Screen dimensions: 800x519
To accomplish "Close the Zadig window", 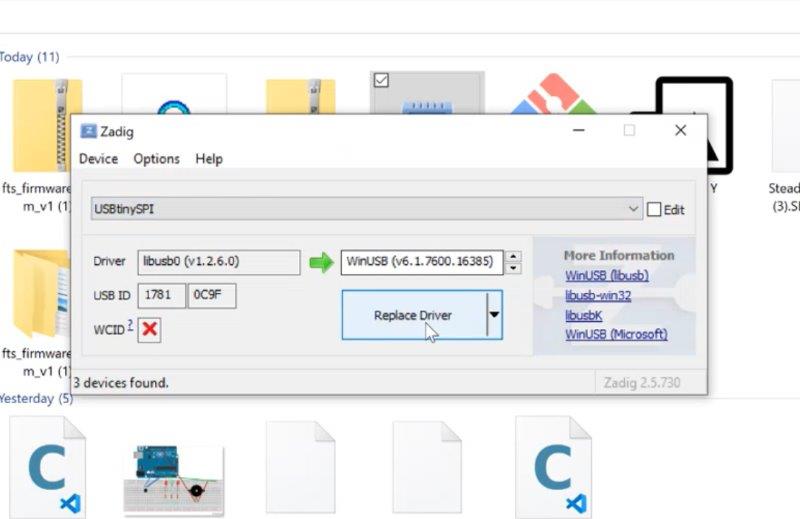I will click(681, 130).
